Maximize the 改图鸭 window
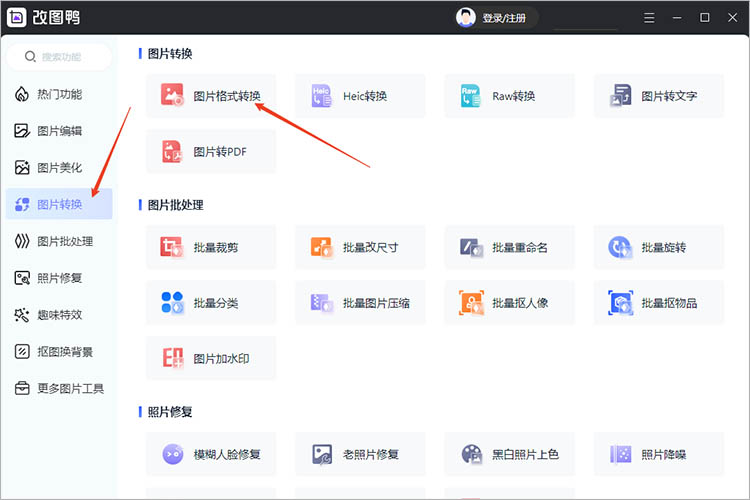The image size is (750, 500). pyautogui.click(x=705, y=18)
